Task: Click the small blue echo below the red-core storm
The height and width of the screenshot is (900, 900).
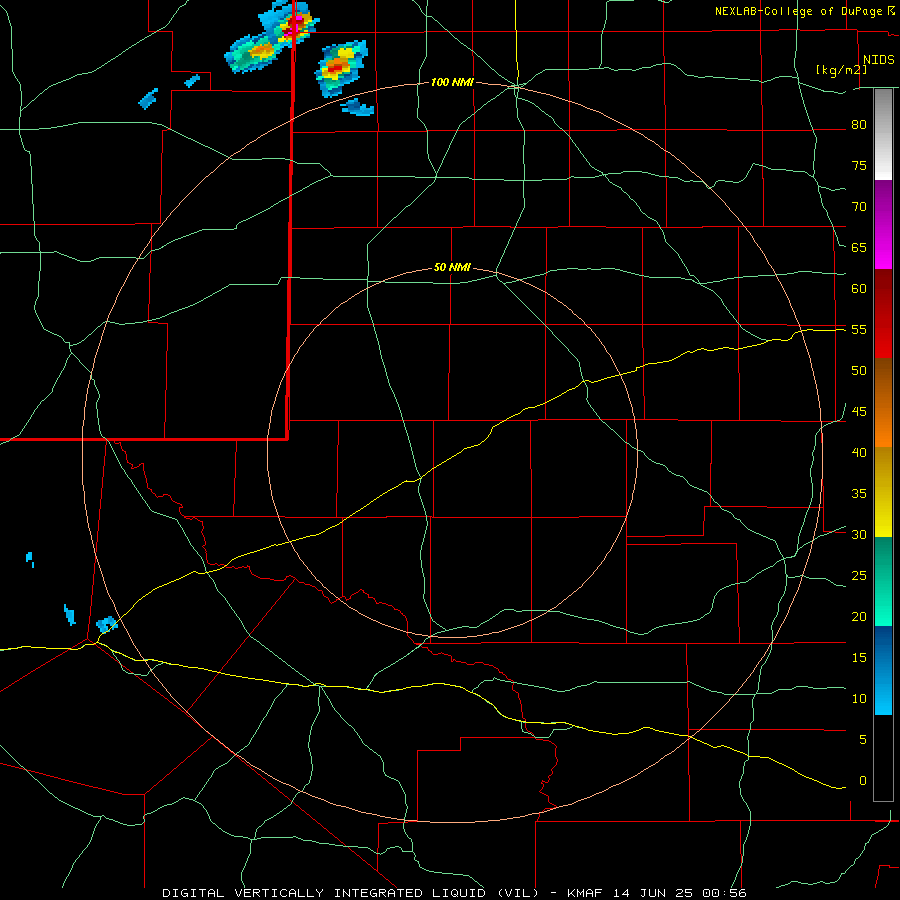Action: pyautogui.click(x=358, y=107)
